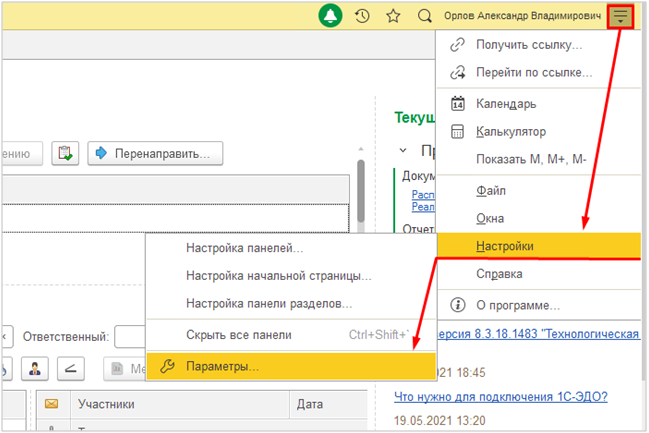Click Параметры in the settings submenu
The width and height of the screenshot is (649, 433).
[222, 366]
